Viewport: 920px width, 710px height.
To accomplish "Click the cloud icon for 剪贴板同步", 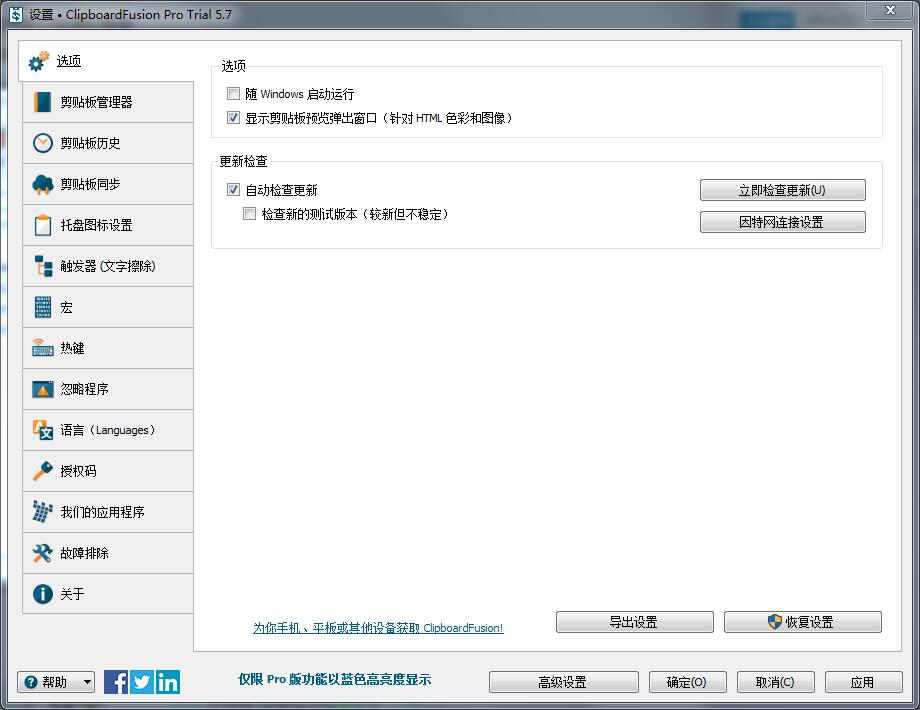I will 42,184.
